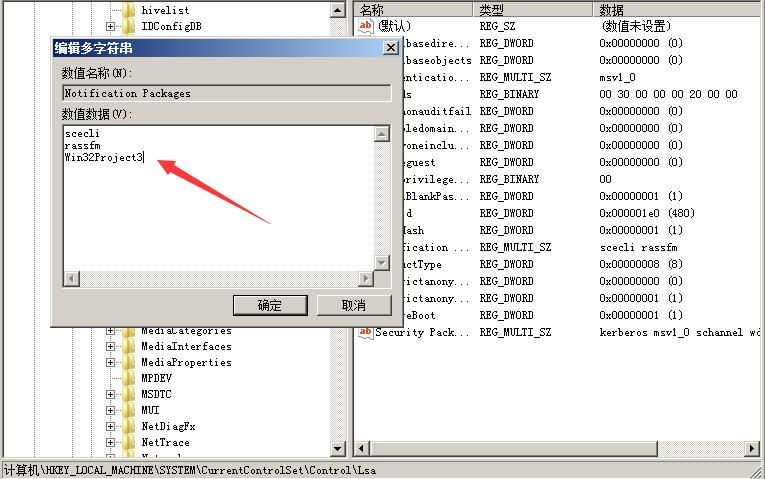Screen dimensions: 765x479
Task: Select the MediaInterfaces folder icon
Action: pos(129,347)
